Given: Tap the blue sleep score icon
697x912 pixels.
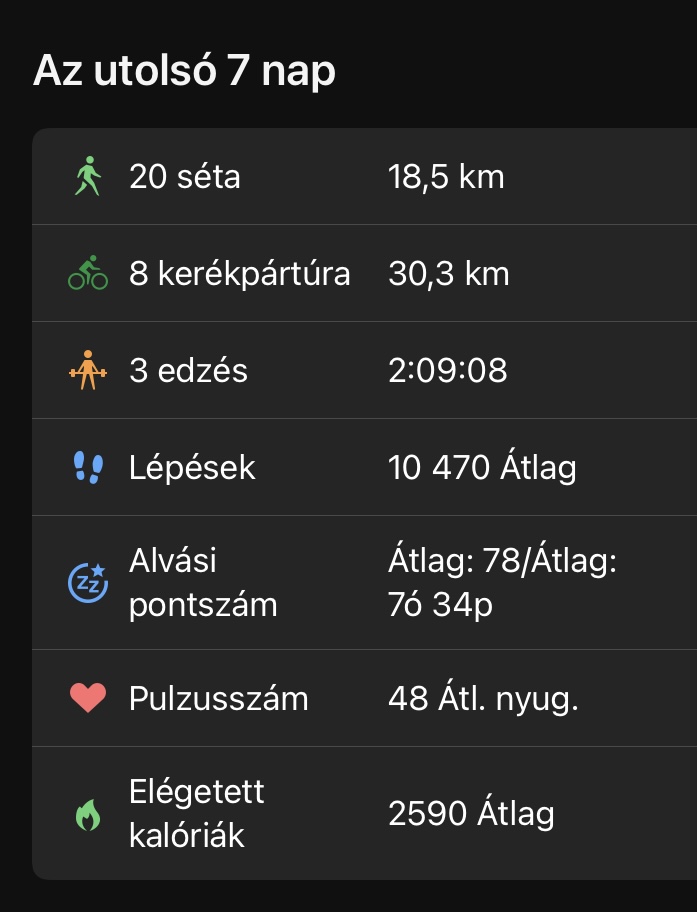Looking at the screenshot, I should (x=88, y=582).
